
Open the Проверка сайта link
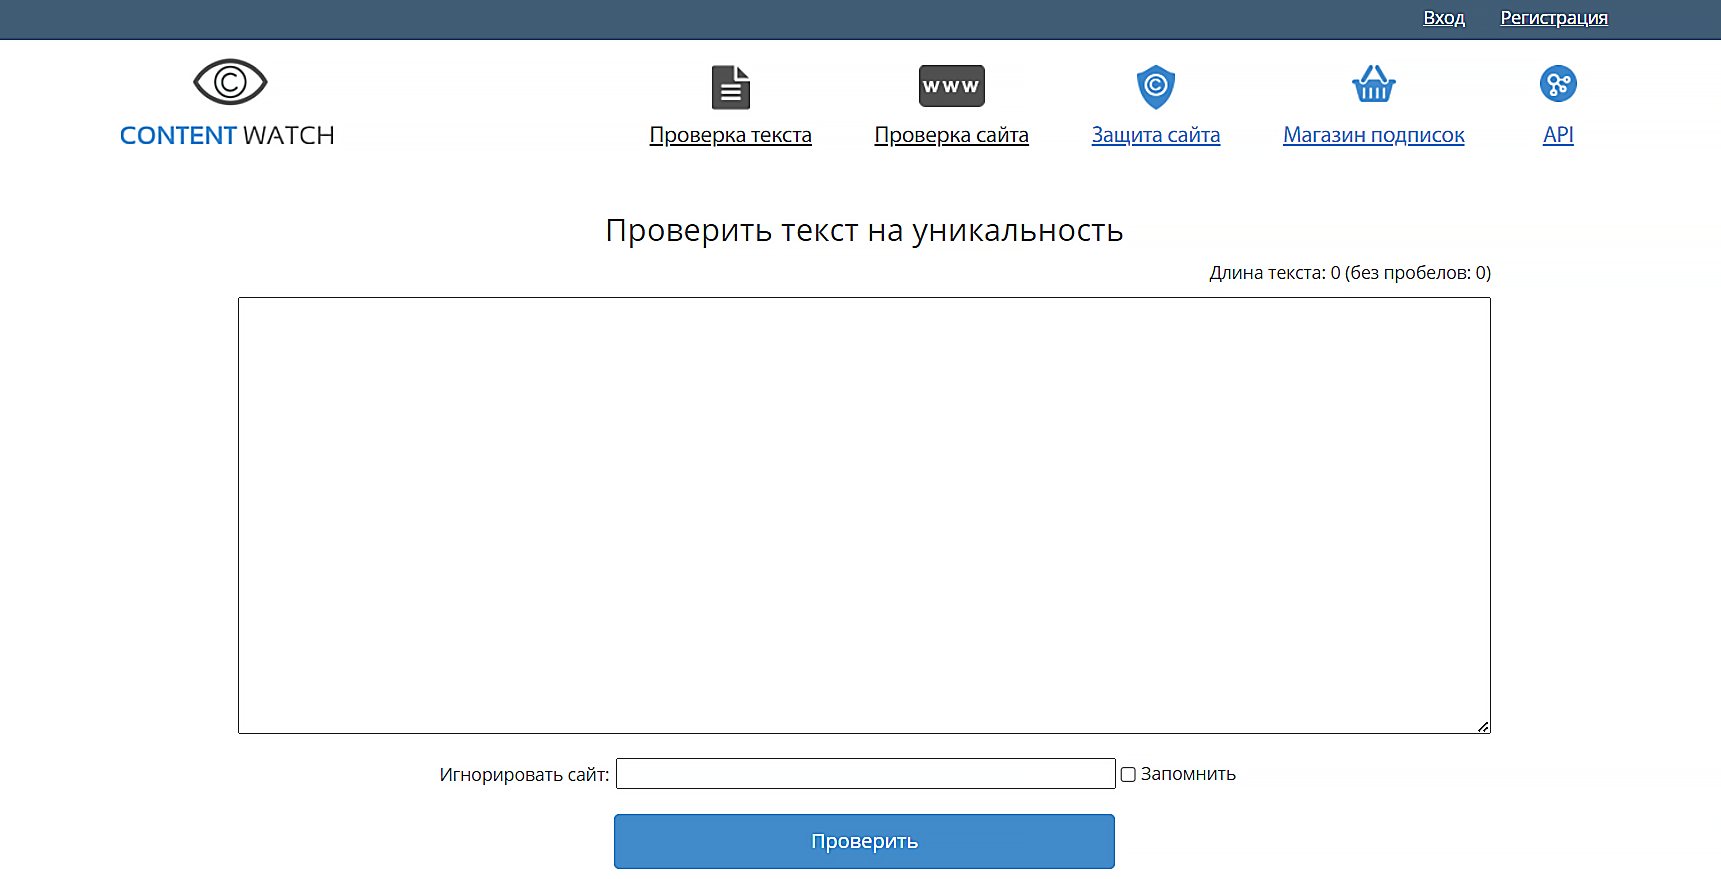(952, 135)
